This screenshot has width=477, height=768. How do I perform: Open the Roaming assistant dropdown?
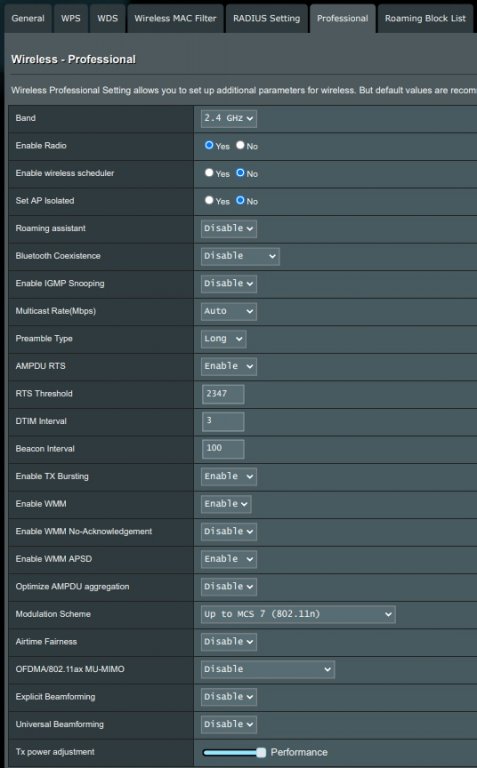coord(229,229)
